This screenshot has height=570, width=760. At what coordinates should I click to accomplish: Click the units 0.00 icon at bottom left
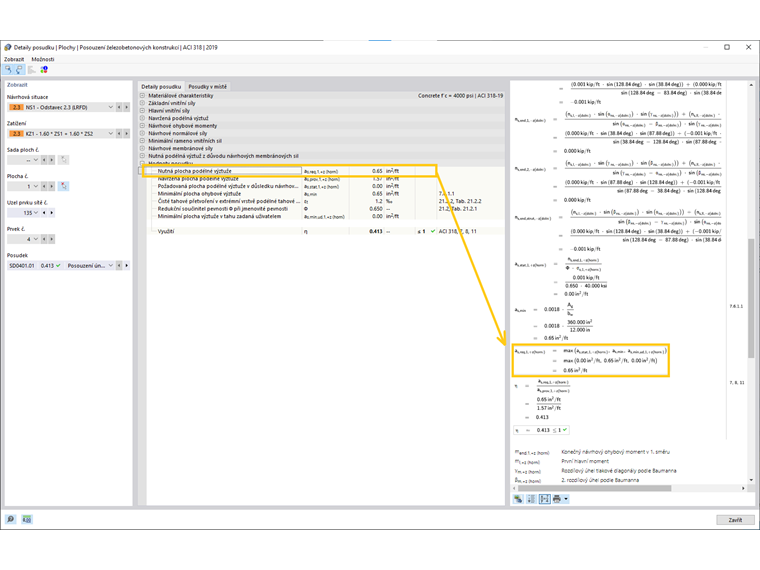27,519
